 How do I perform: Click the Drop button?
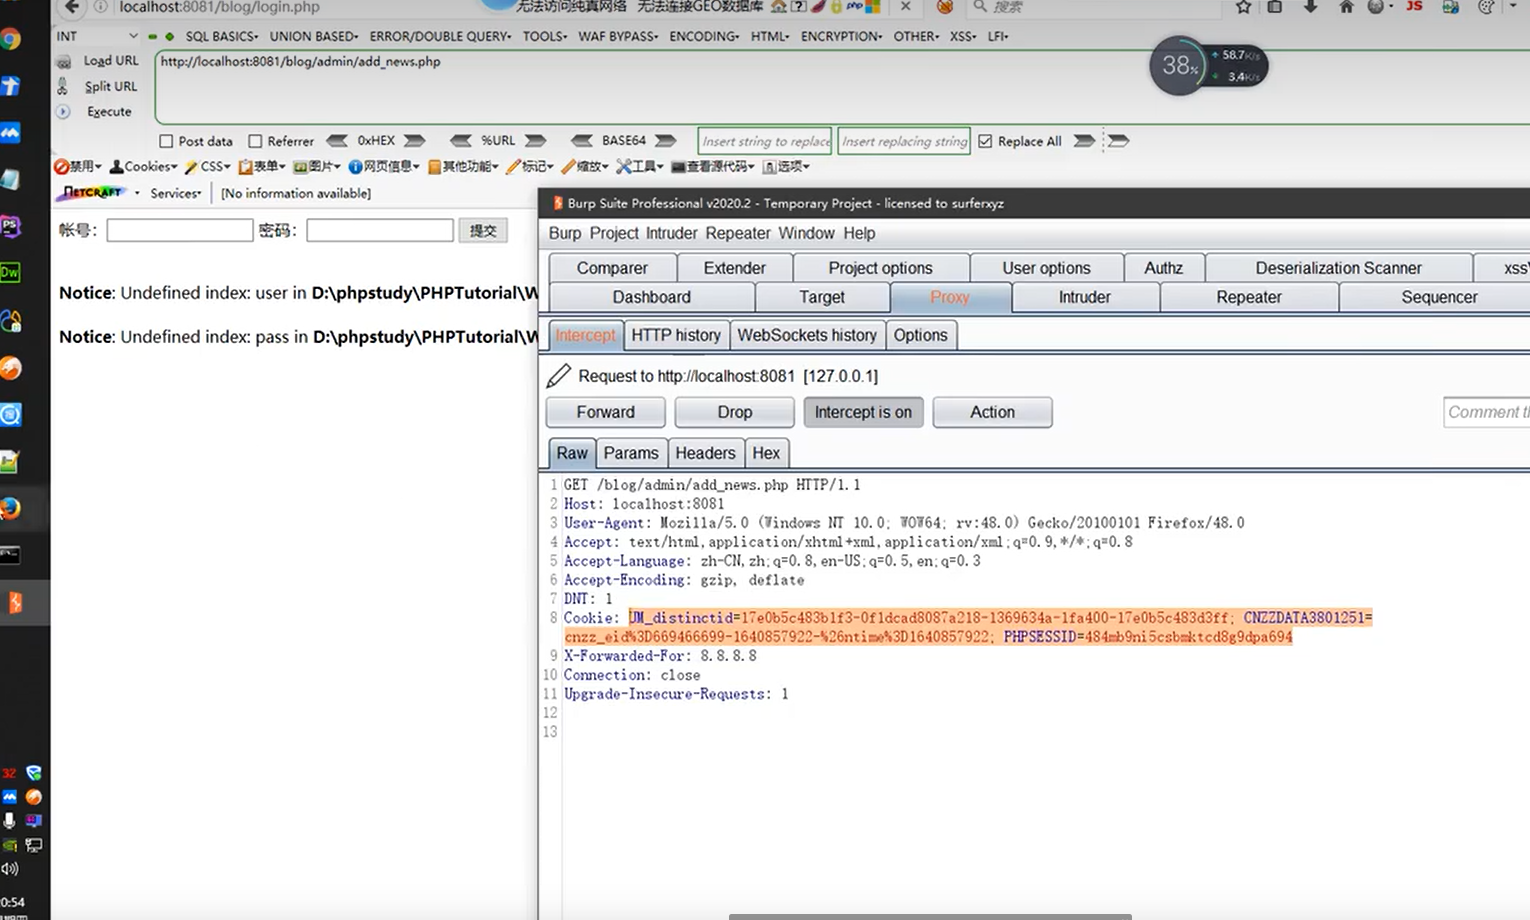point(734,412)
